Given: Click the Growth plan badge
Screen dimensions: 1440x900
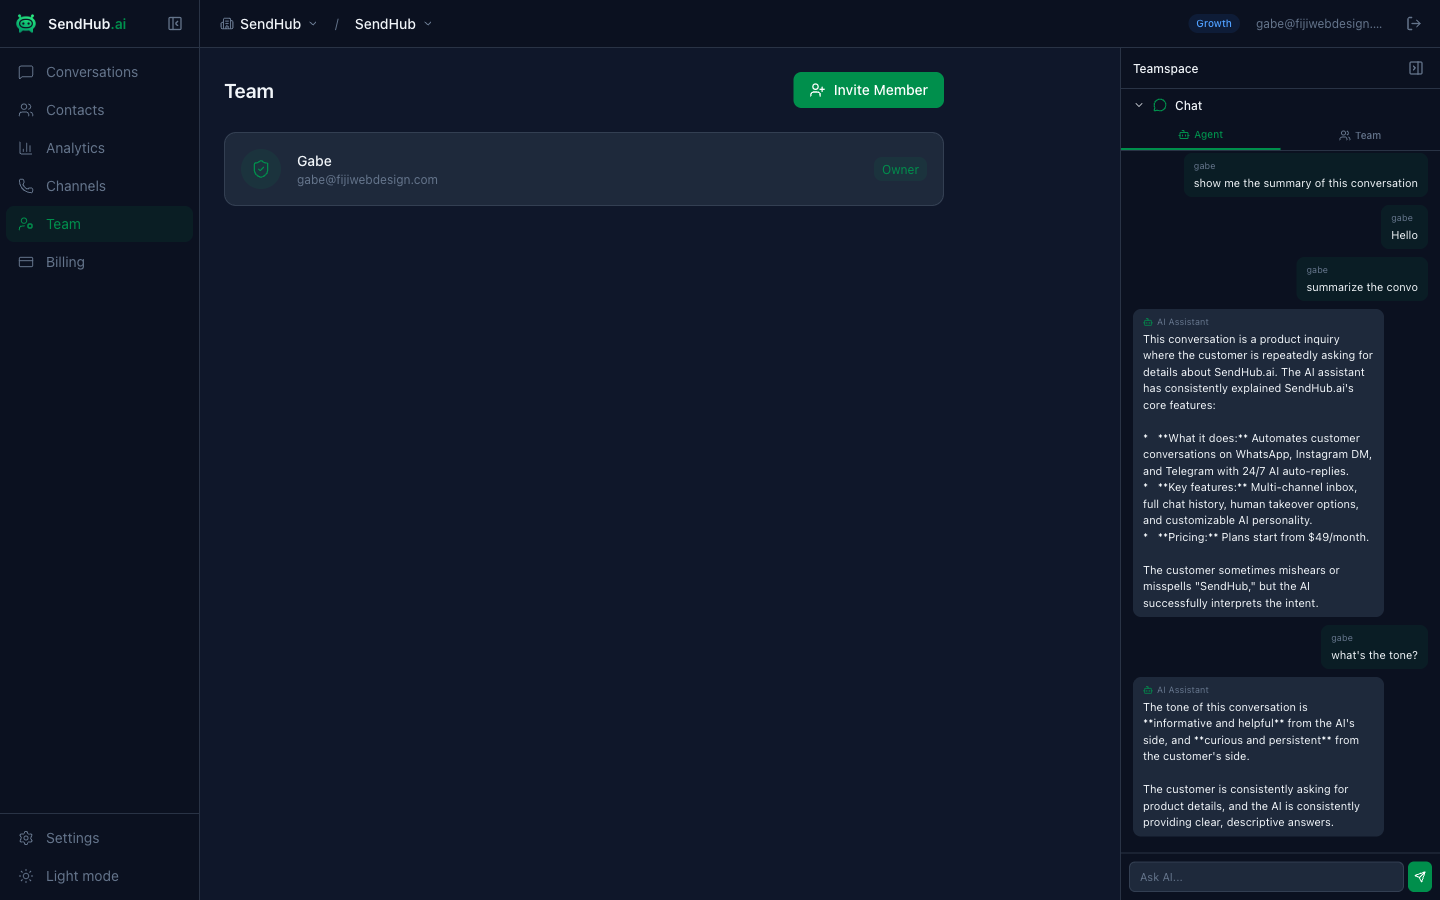Looking at the screenshot, I should [x=1214, y=24].
